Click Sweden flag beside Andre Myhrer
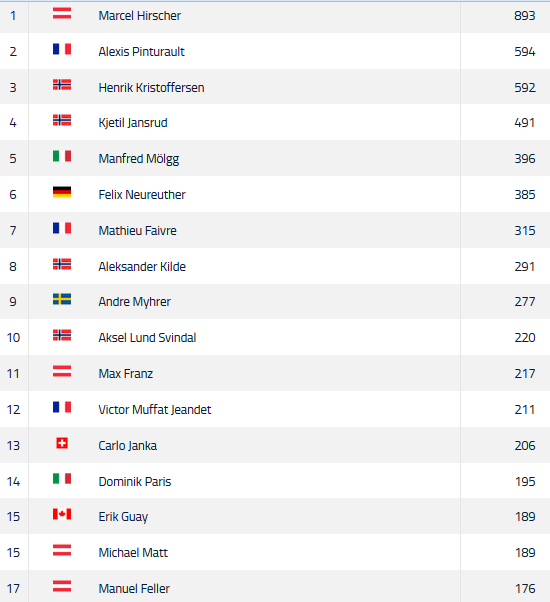550x602 pixels. (62, 299)
